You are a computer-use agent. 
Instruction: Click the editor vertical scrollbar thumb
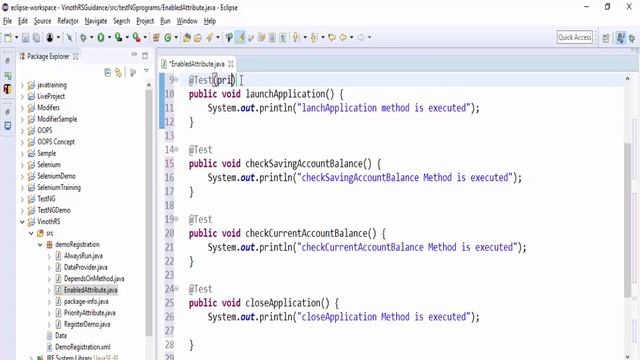pyautogui.click(x=628, y=220)
